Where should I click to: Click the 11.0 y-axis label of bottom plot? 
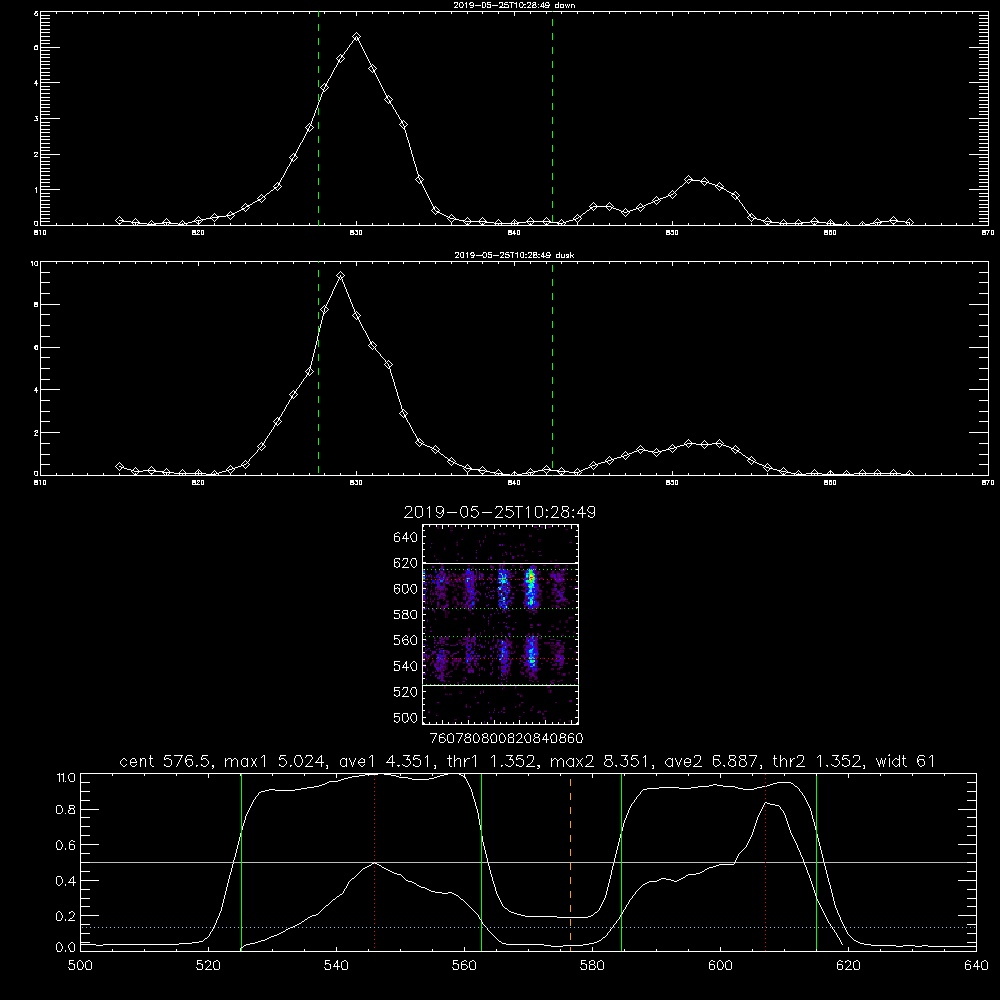(66, 778)
